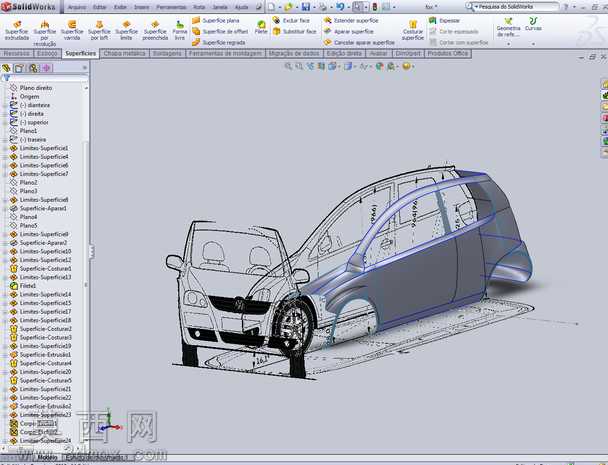Click Zoom to fit view icon
The image size is (608, 465).
click(288, 66)
